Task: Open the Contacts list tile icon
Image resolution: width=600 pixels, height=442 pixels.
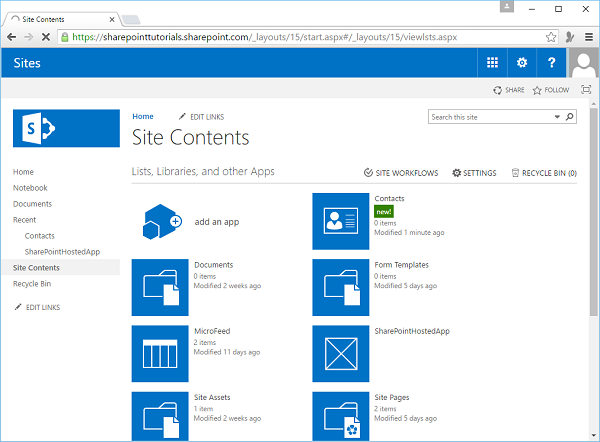Action: click(x=341, y=221)
